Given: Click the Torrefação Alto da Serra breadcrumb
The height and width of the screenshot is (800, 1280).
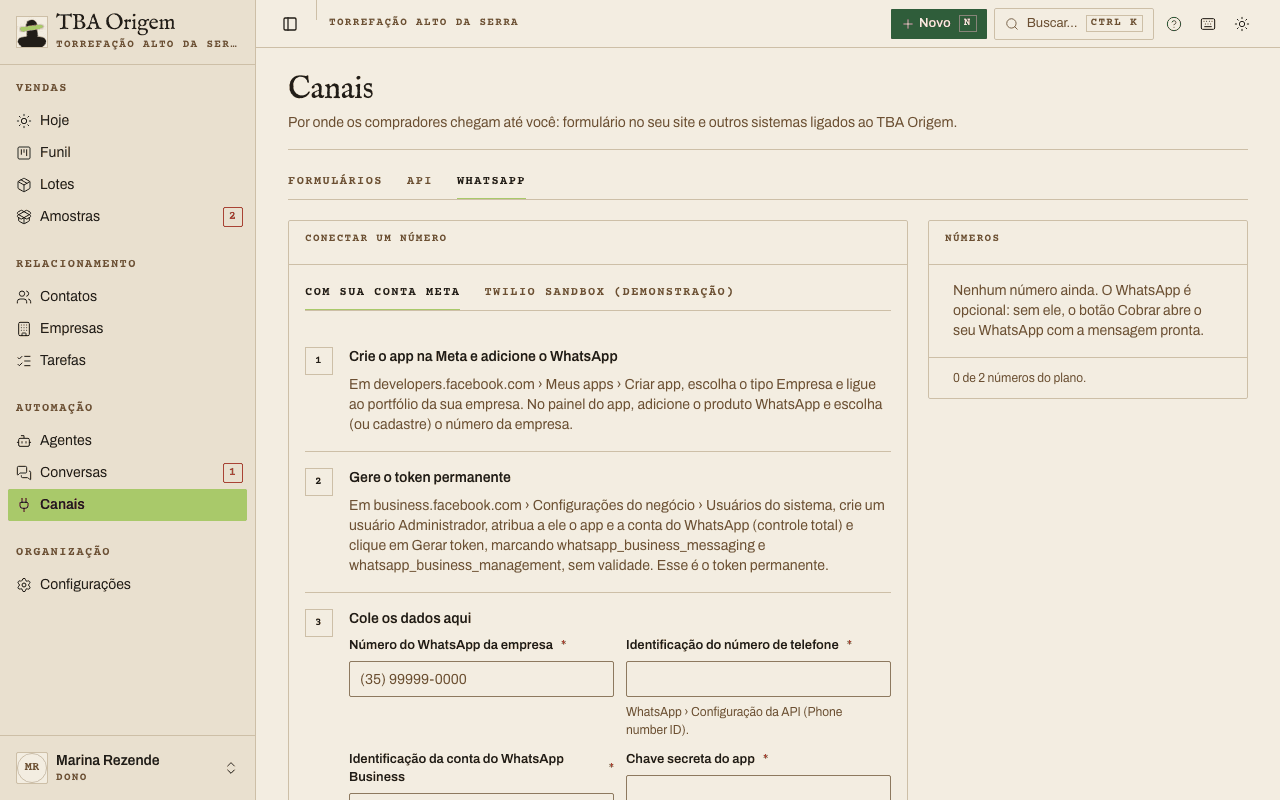Looking at the screenshot, I should coord(424,22).
